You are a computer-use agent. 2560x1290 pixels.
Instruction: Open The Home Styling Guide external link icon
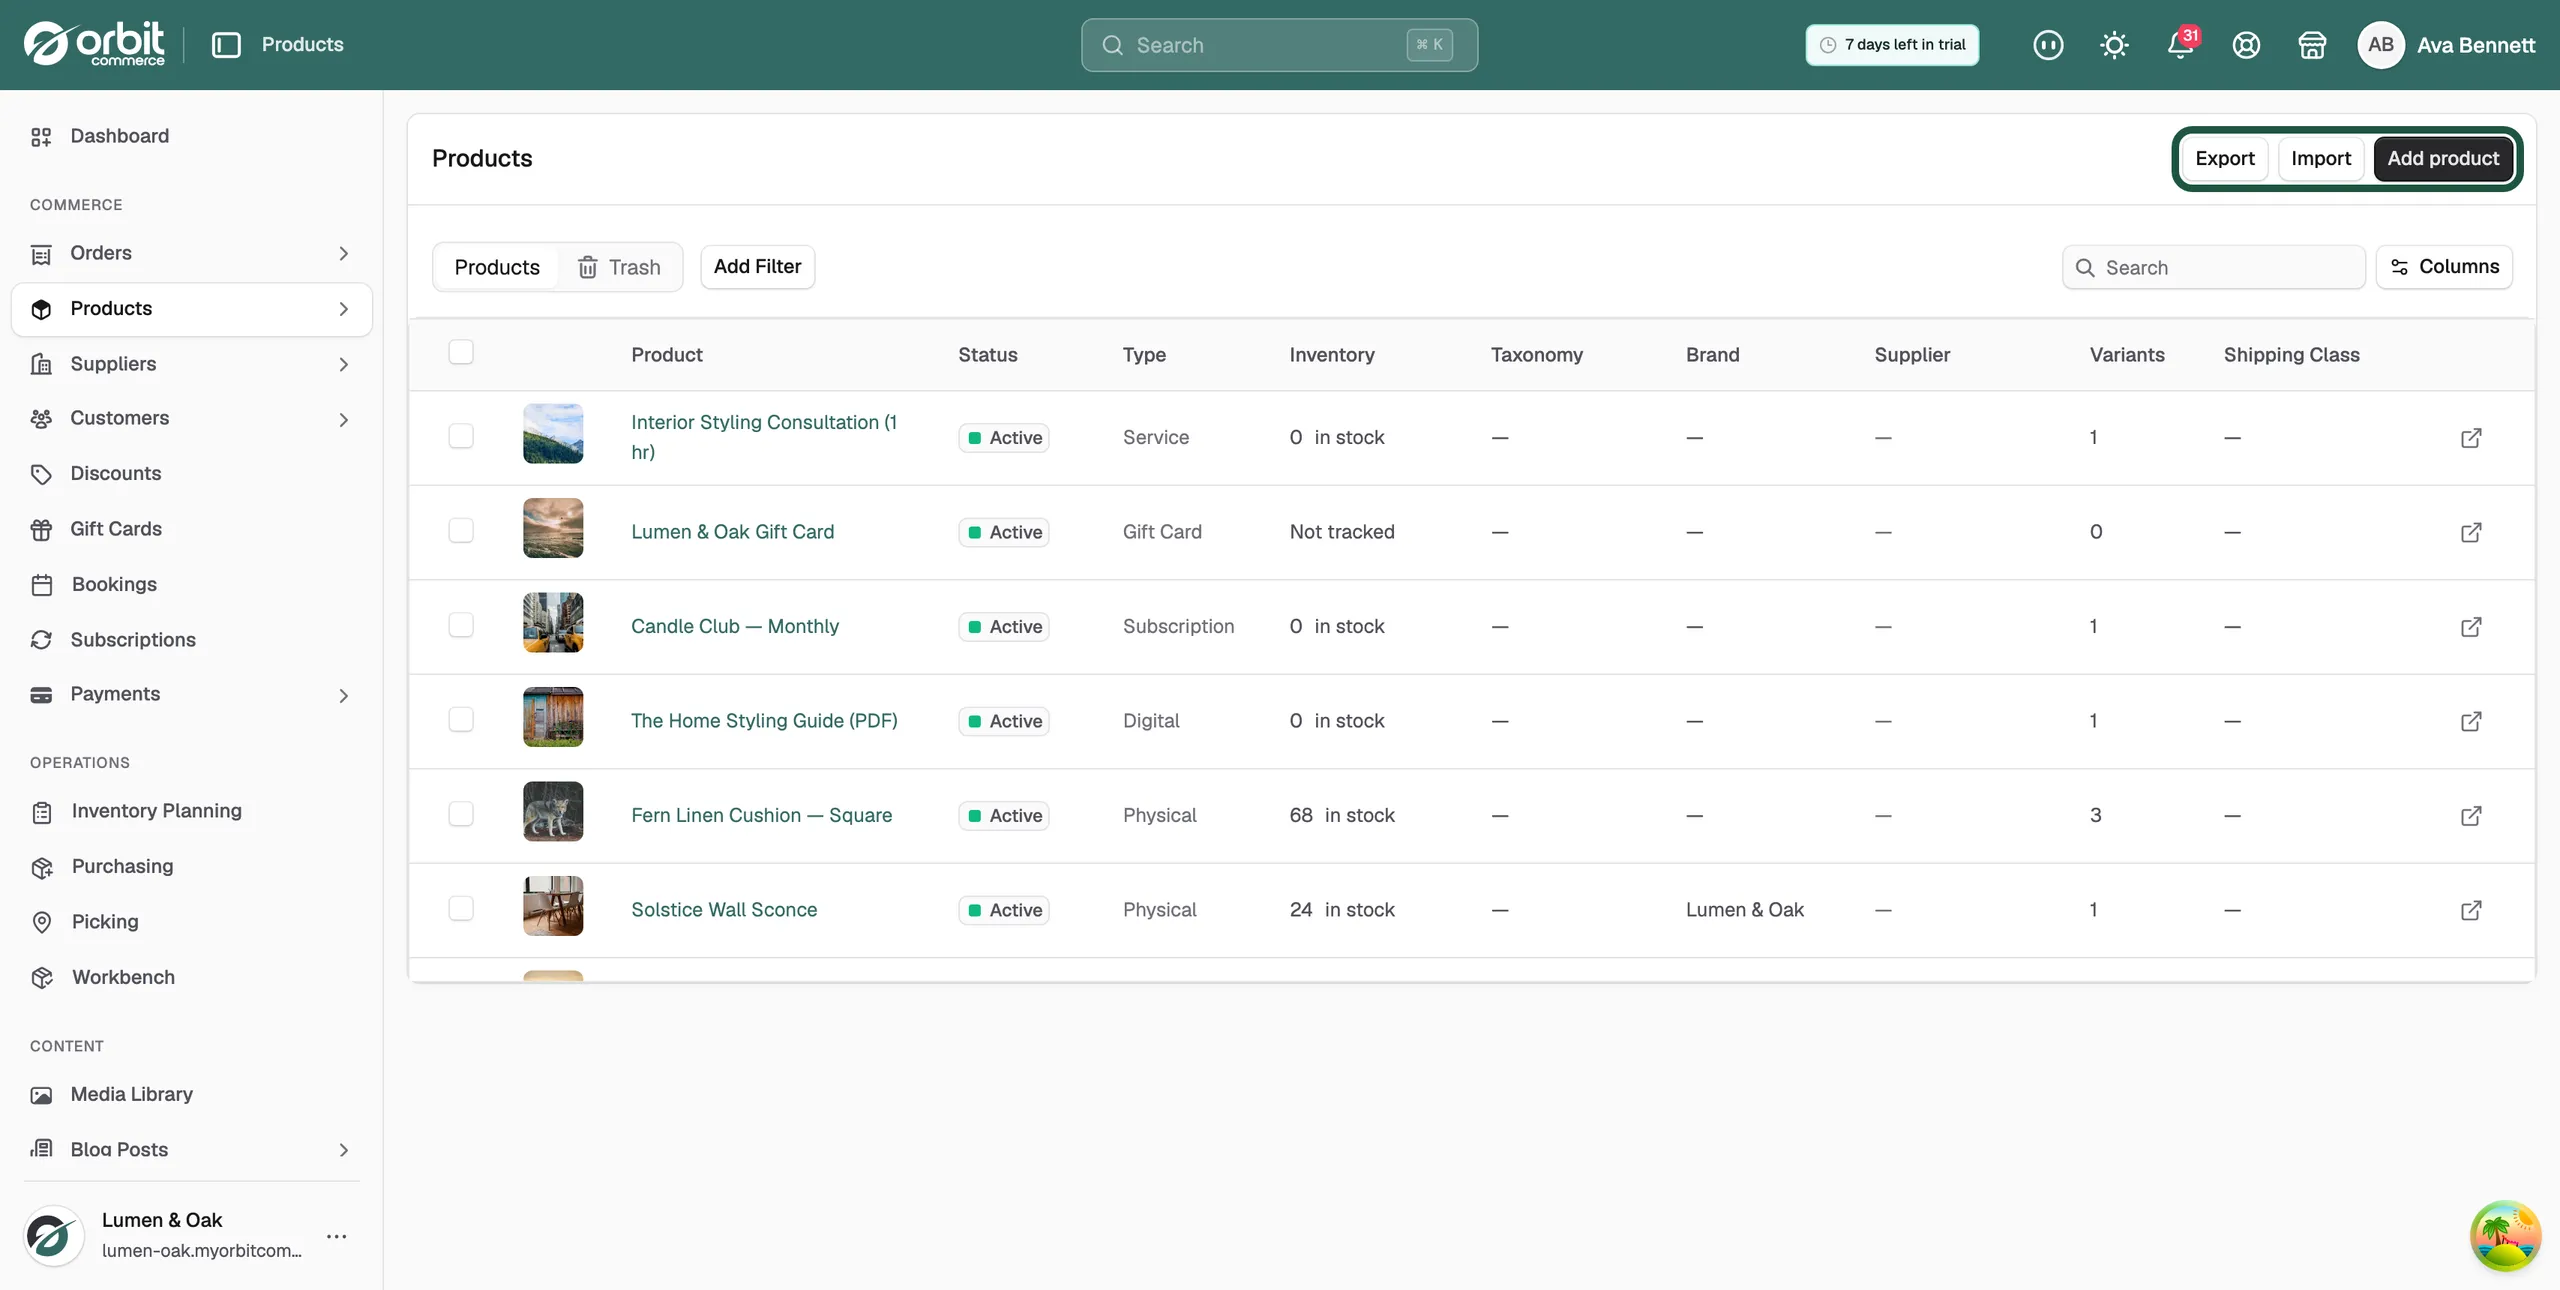[2471, 721]
